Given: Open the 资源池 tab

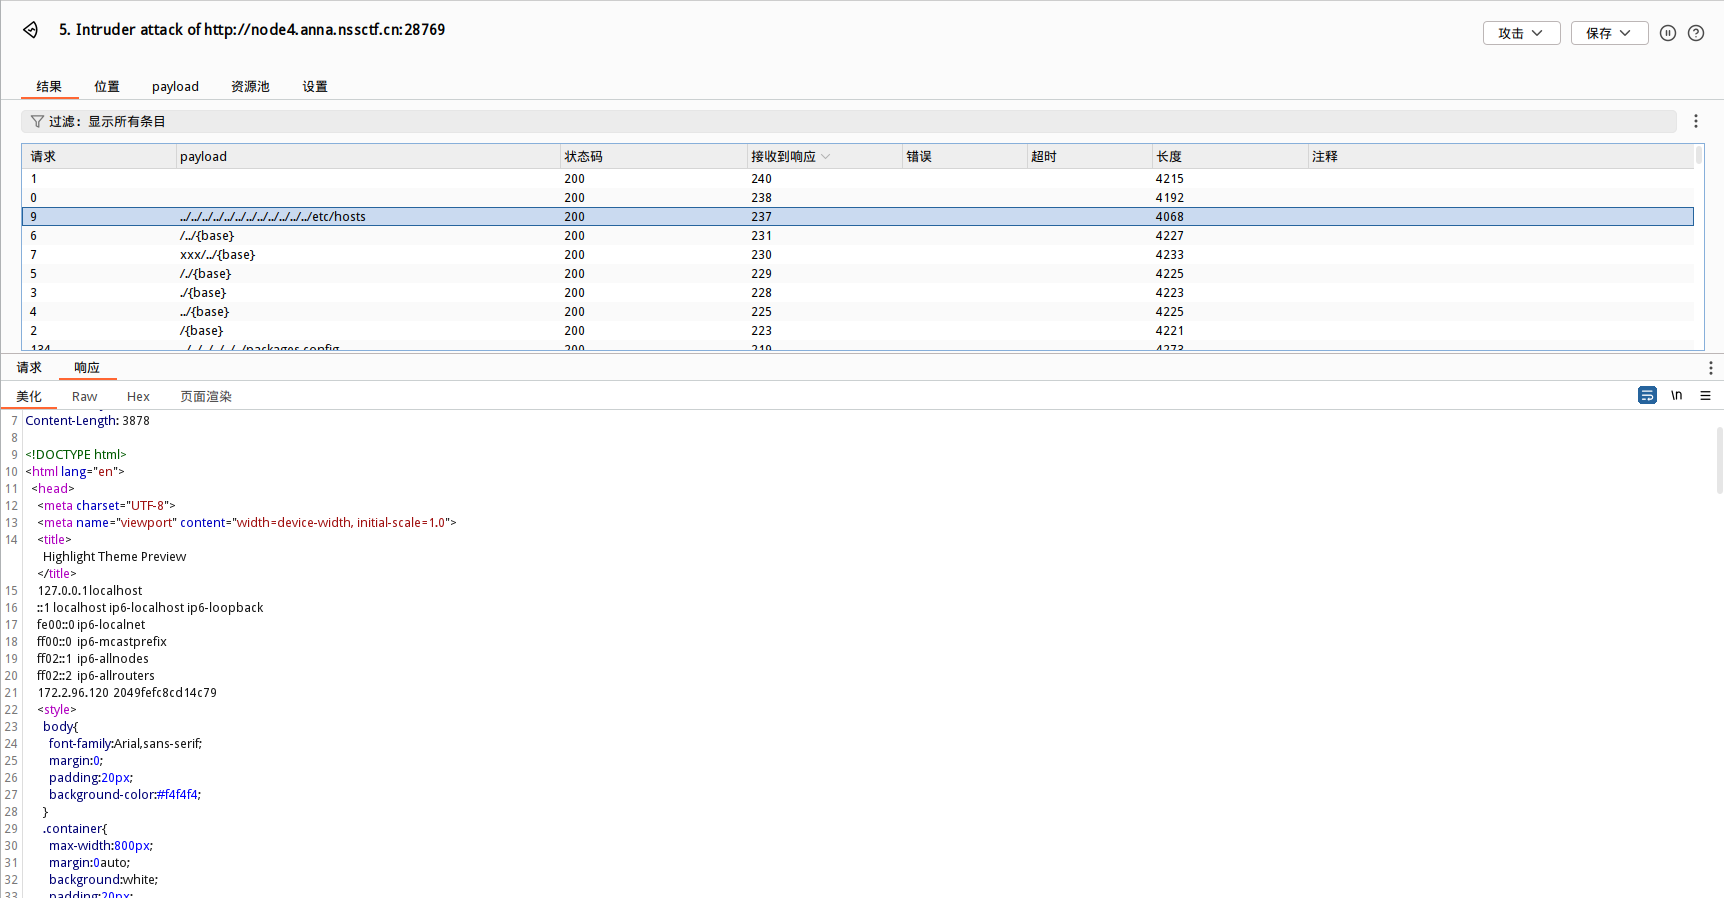Looking at the screenshot, I should coord(250,87).
